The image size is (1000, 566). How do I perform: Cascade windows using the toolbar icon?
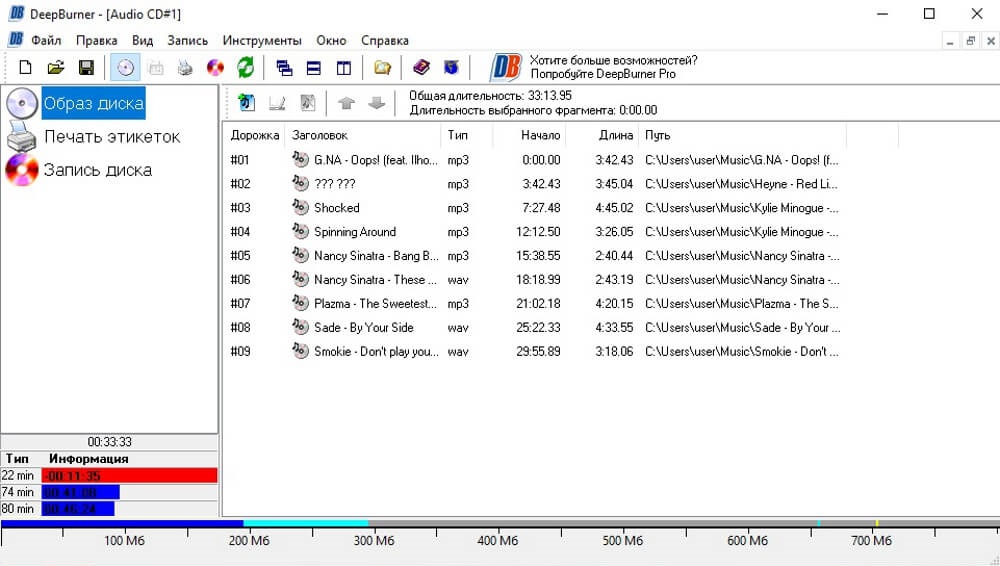[284, 67]
